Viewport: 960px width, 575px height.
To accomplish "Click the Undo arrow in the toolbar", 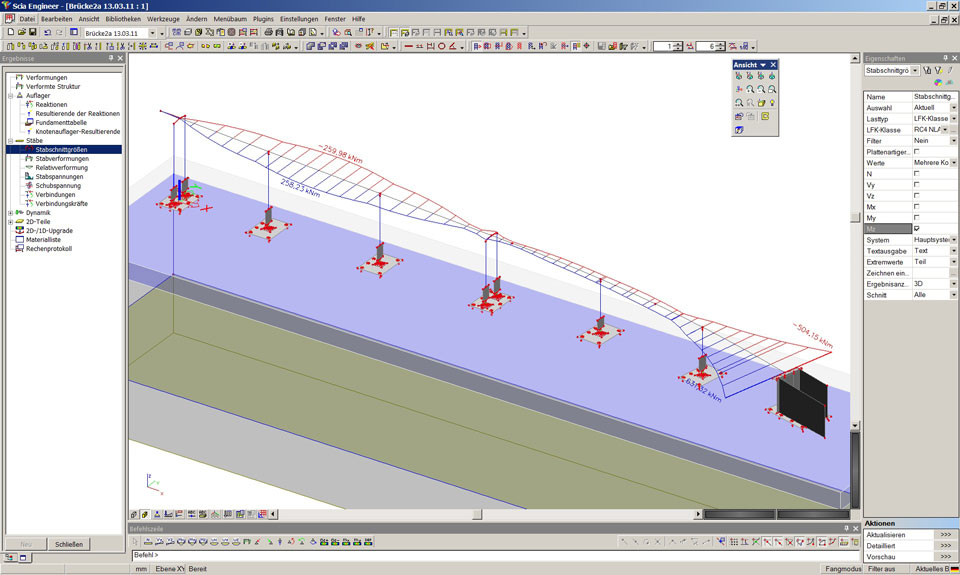I will [47, 32].
